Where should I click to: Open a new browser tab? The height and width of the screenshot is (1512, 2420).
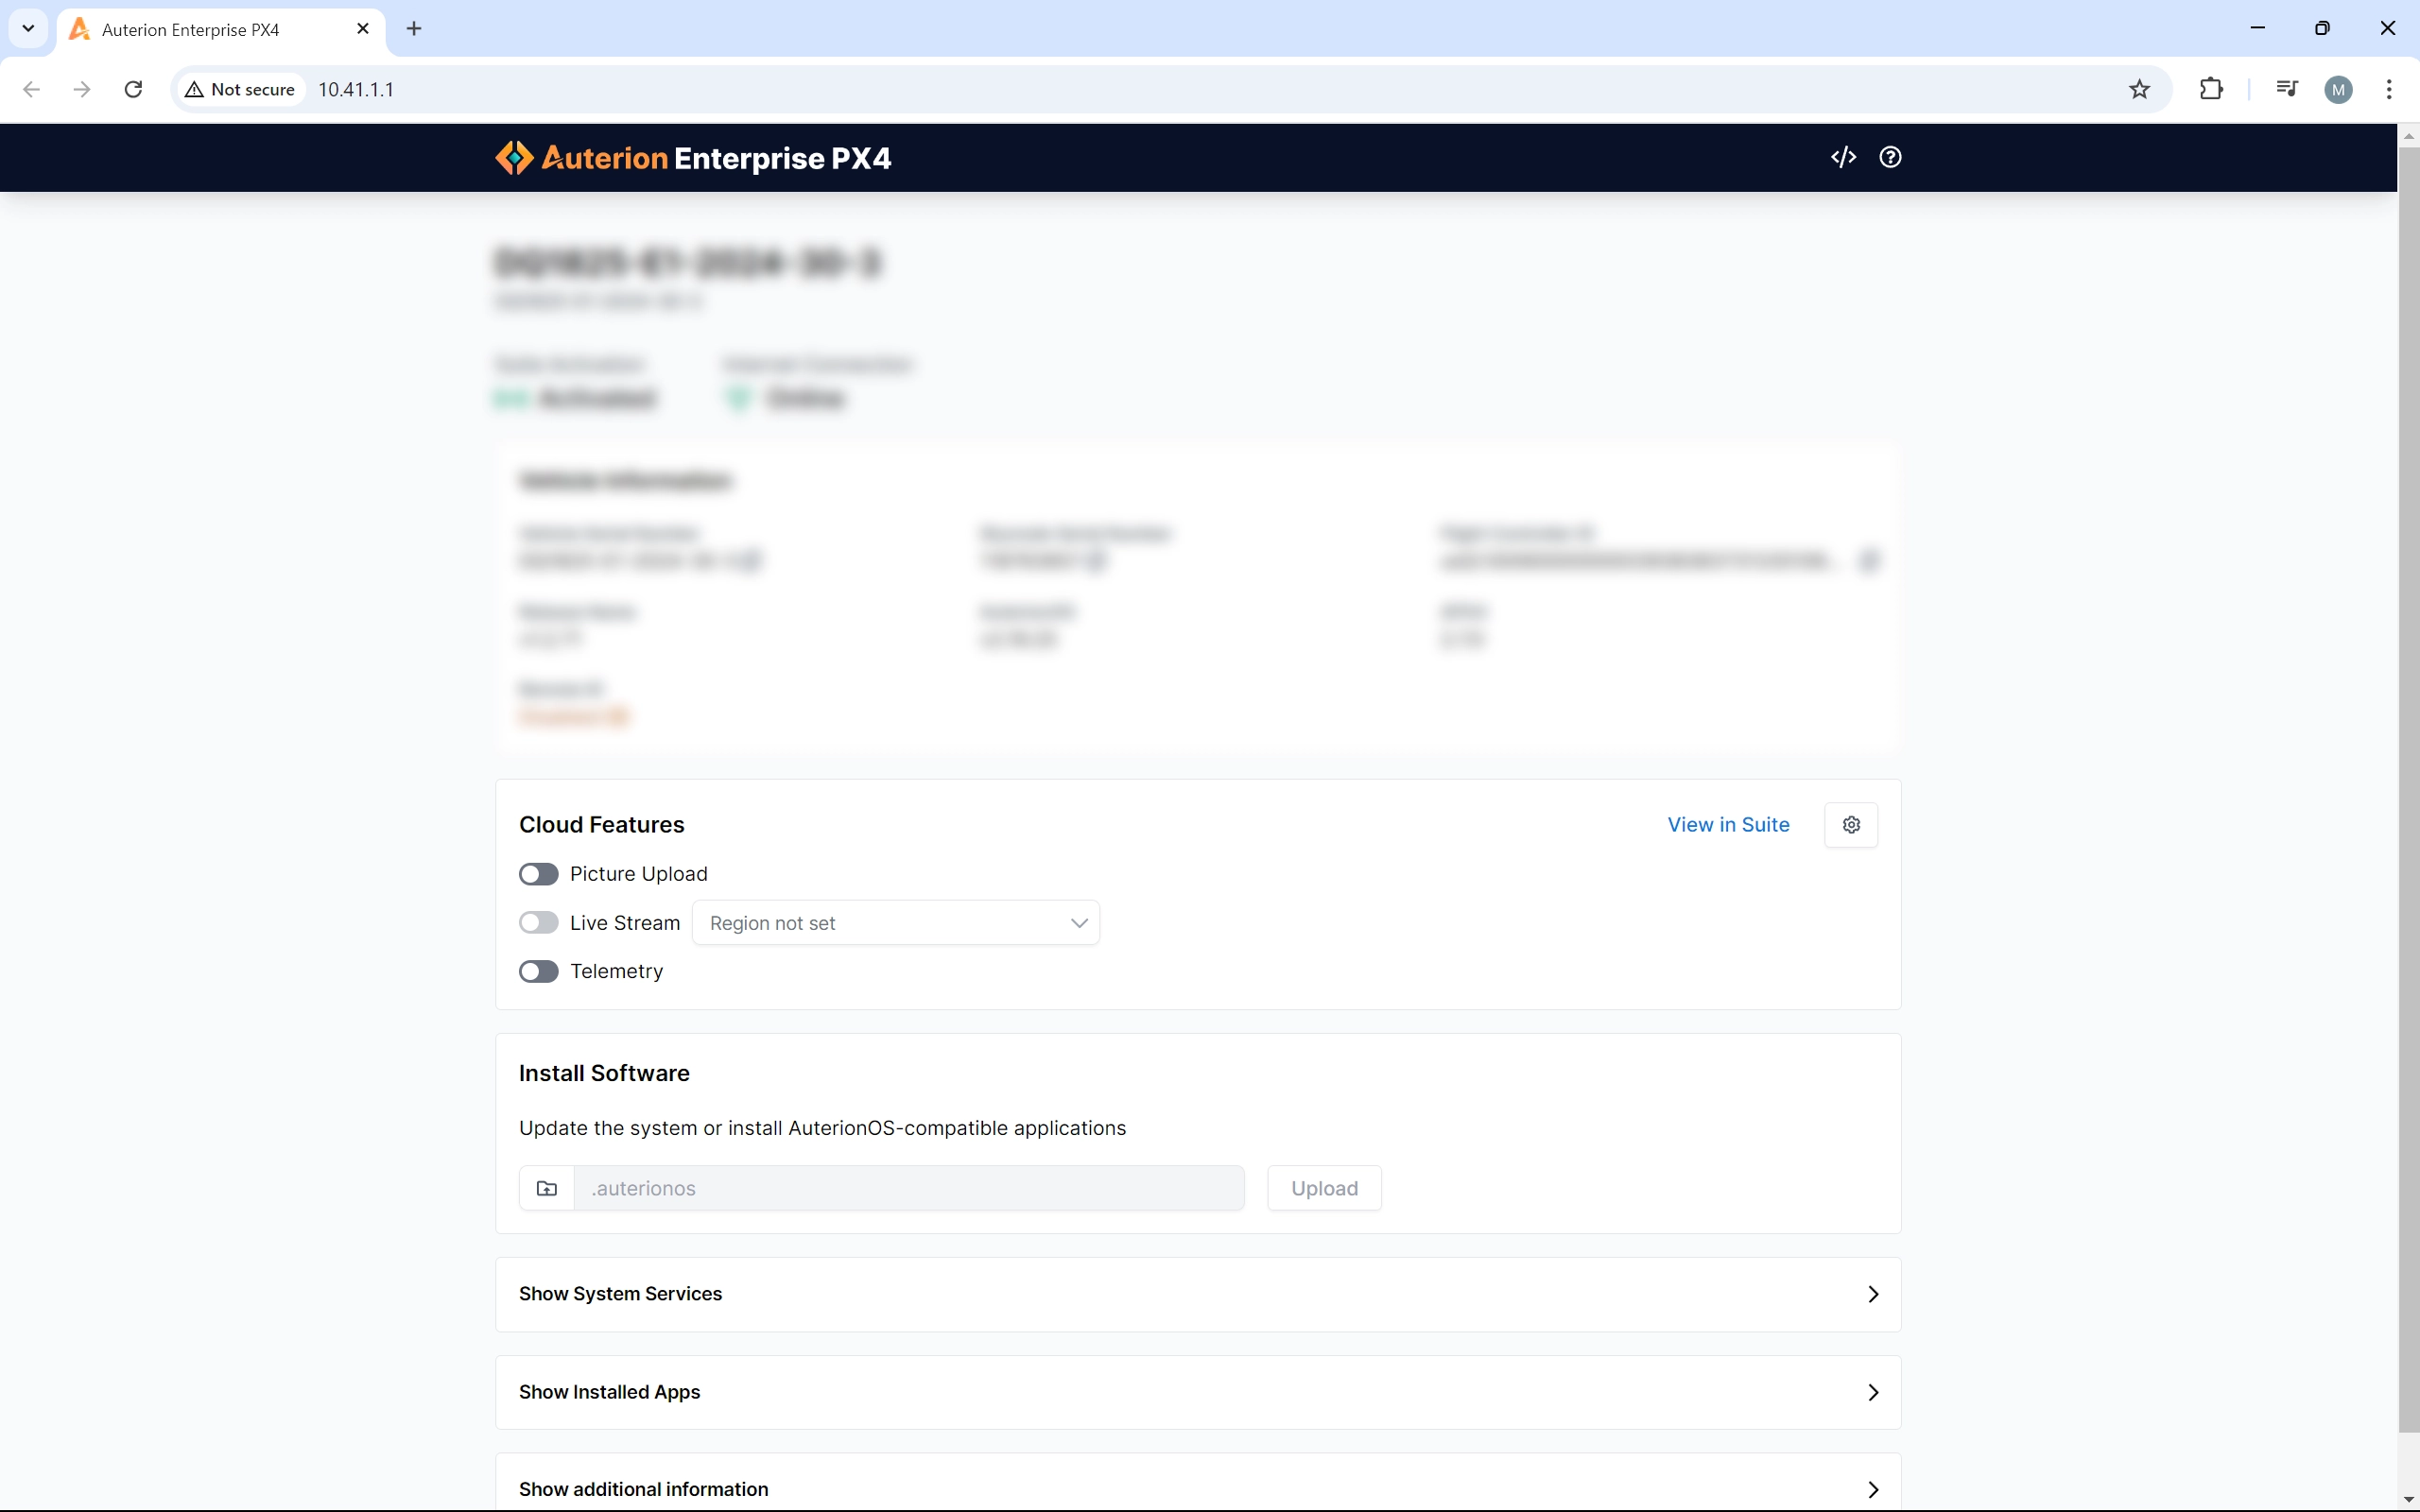(414, 29)
